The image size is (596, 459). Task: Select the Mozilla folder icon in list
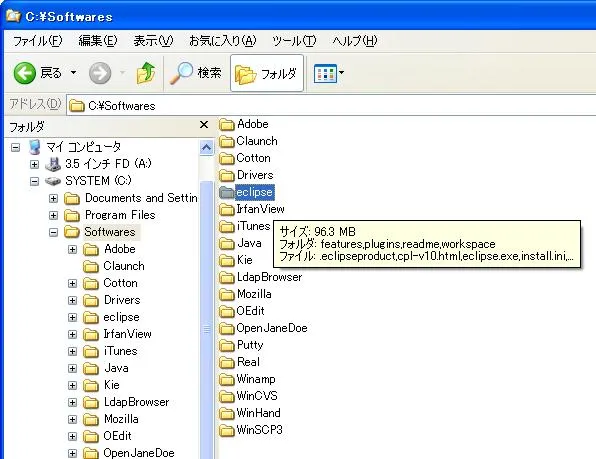pyautogui.click(x=227, y=294)
